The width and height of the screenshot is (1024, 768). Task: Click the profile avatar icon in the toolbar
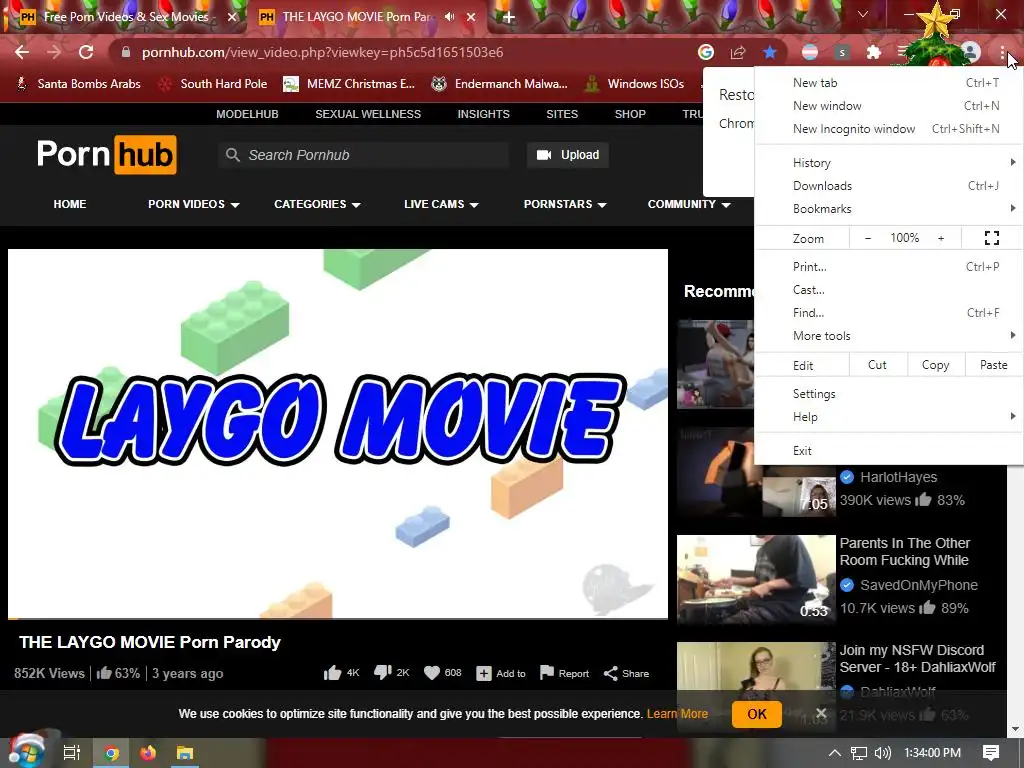pos(970,52)
